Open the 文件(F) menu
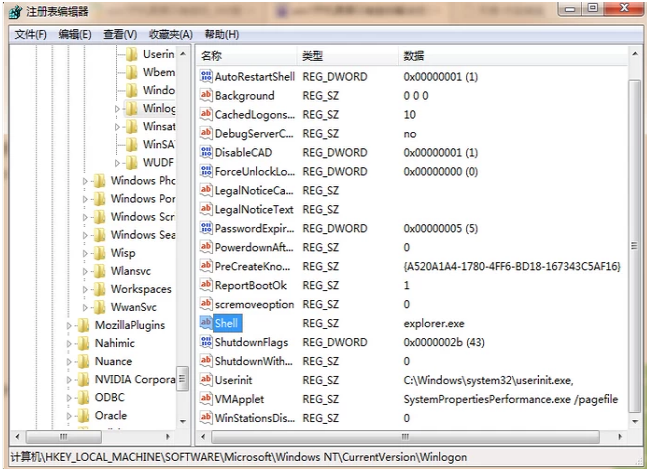 (31, 34)
